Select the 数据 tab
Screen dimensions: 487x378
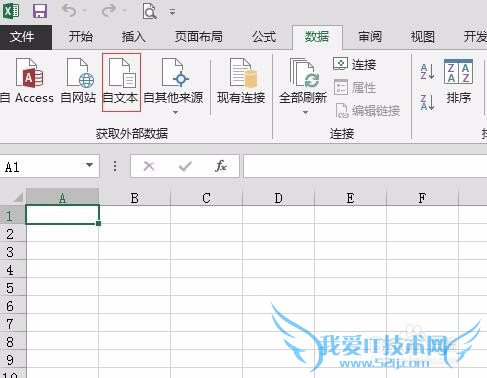click(x=317, y=37)
